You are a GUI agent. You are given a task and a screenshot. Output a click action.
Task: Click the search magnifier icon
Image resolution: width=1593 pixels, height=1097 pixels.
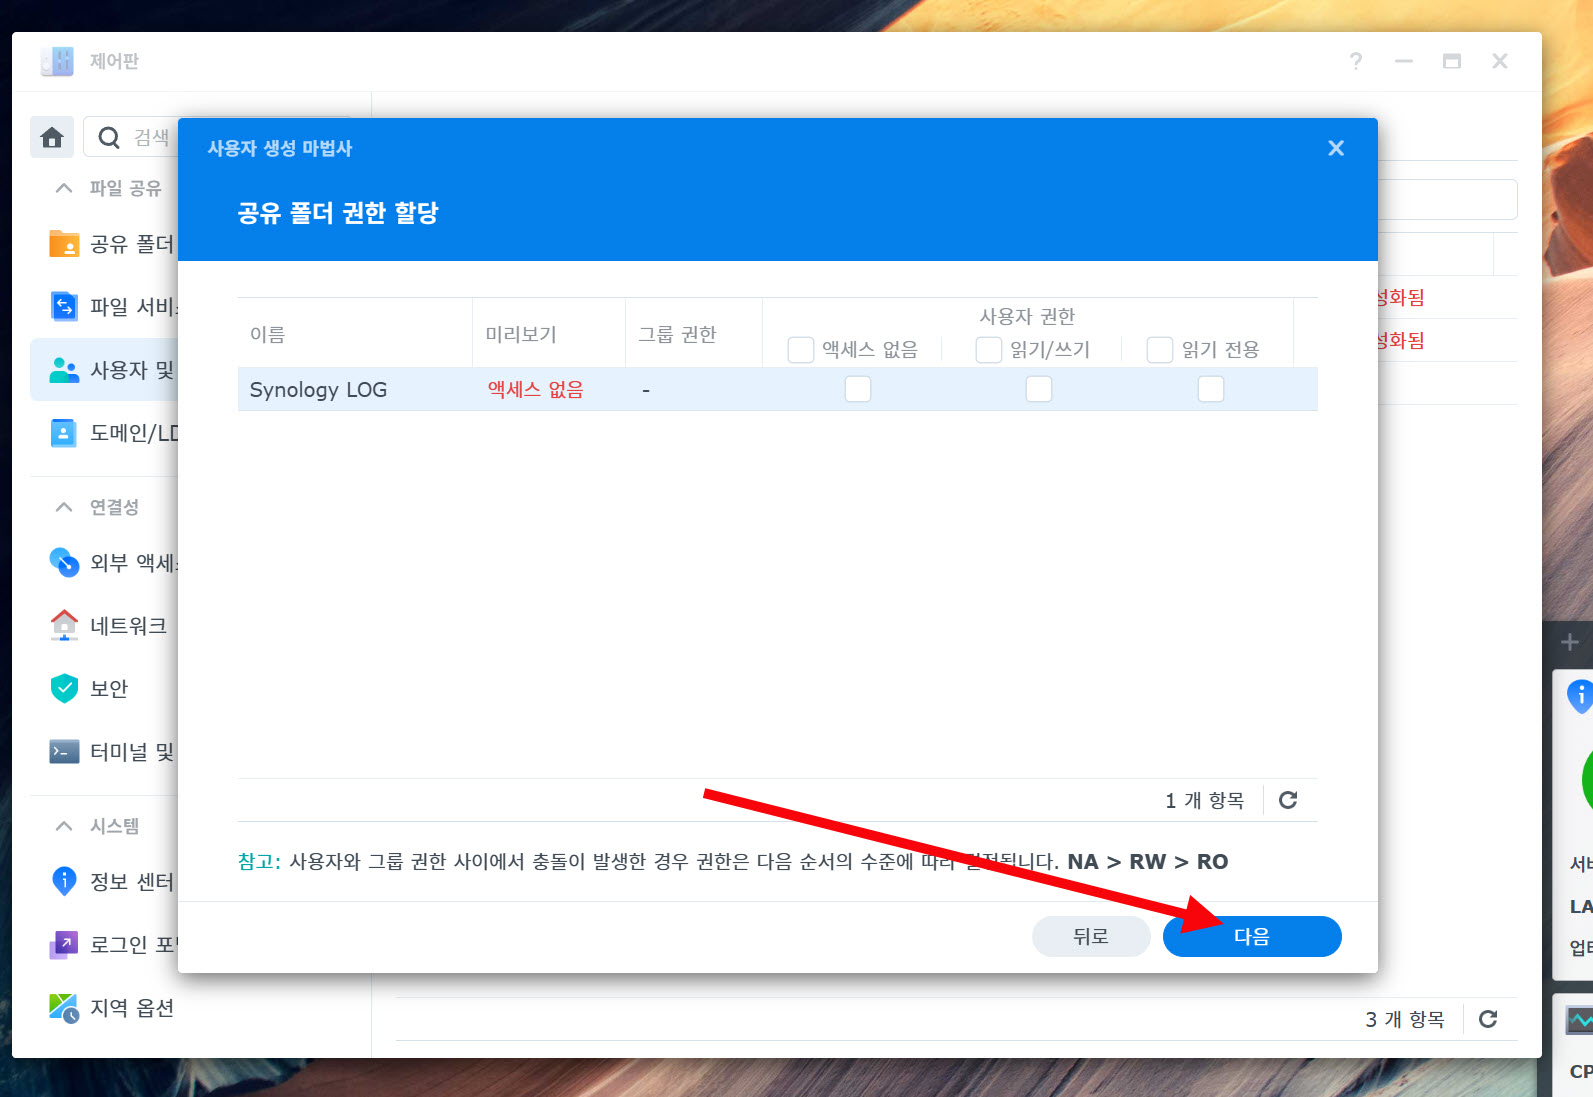pos(109,137)
